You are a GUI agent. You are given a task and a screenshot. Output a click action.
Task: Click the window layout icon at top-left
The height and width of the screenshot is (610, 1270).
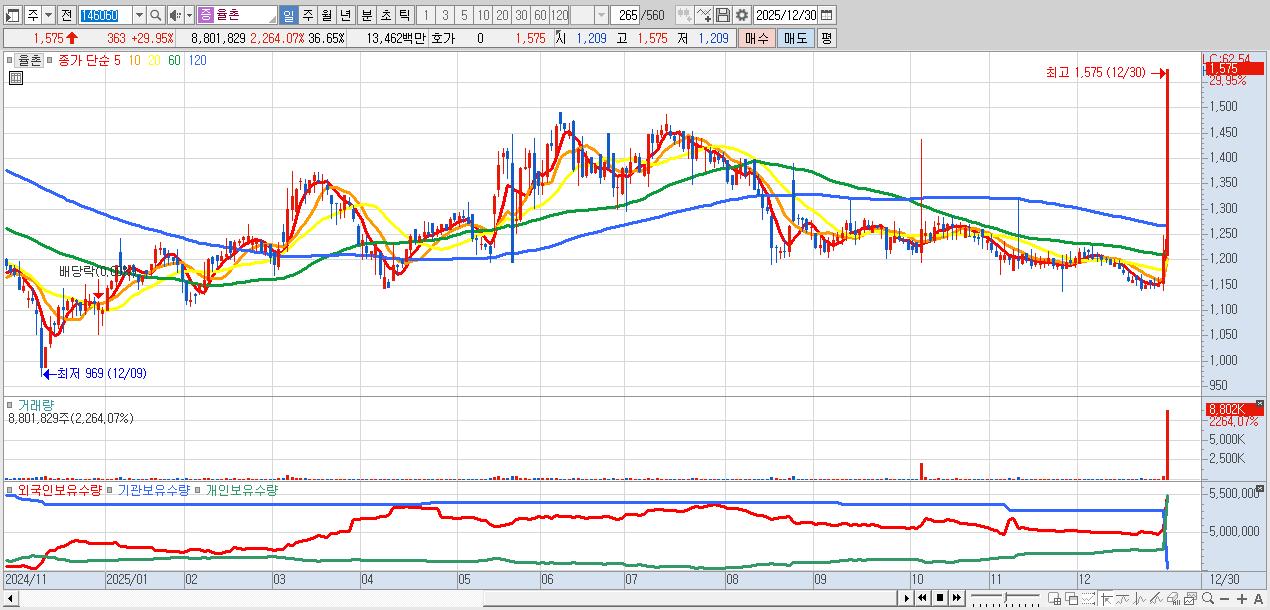click(x=12, y=15)
